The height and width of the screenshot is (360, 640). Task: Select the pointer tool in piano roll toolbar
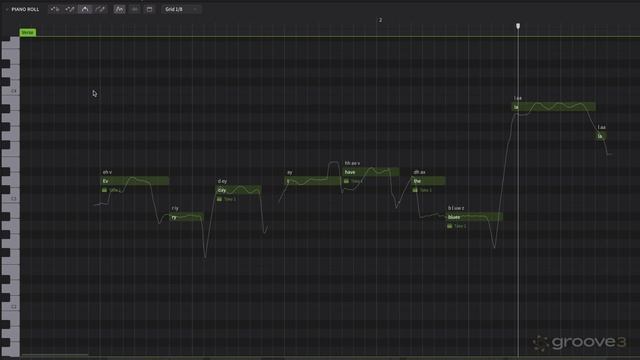[x=54, y=9]
